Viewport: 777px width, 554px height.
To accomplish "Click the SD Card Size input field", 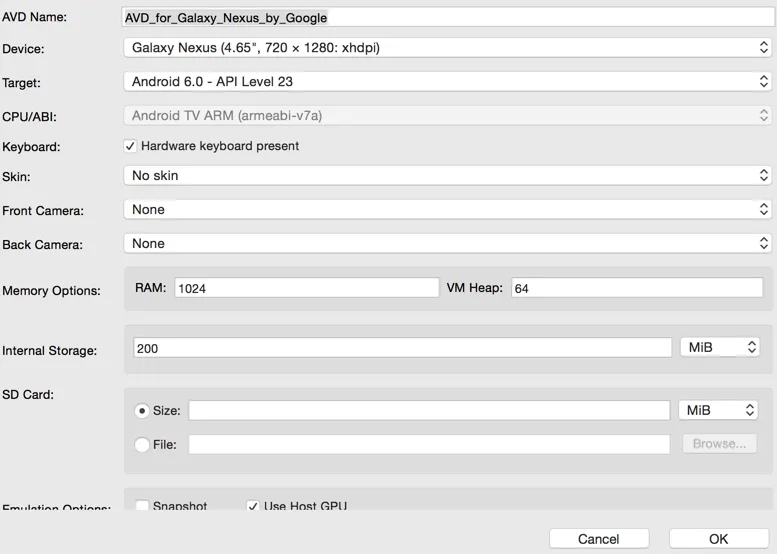I will (429, 410).
